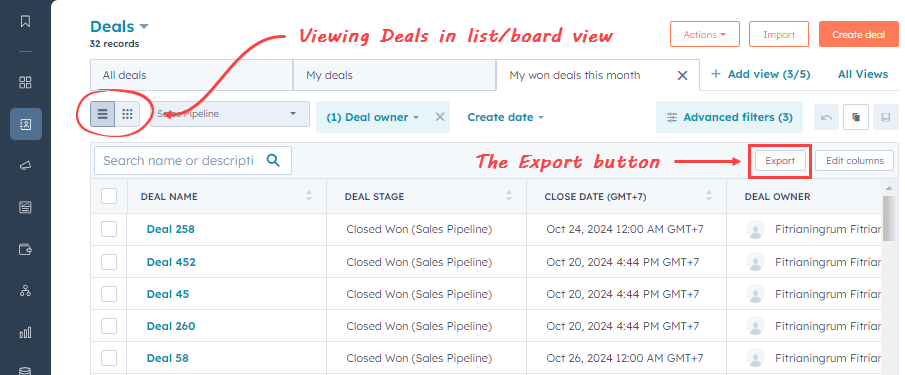Open the Deal 45 link
Image resolution: width=905 pixels, height=375 pixels.
[x=168, y=294]
